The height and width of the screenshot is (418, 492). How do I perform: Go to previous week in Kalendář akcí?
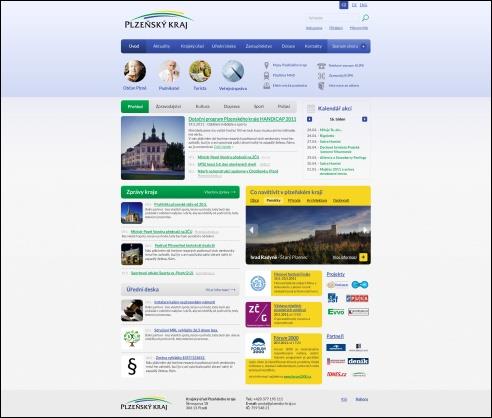pos(309,119)
